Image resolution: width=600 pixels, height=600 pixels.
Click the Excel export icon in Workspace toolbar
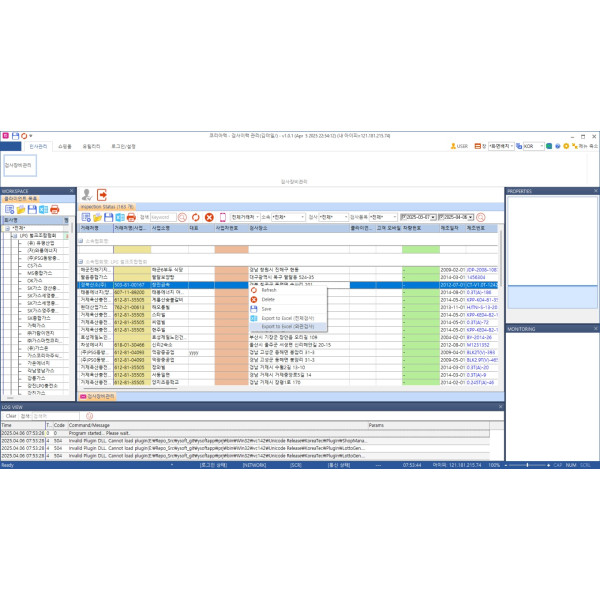tap(44, 209)
